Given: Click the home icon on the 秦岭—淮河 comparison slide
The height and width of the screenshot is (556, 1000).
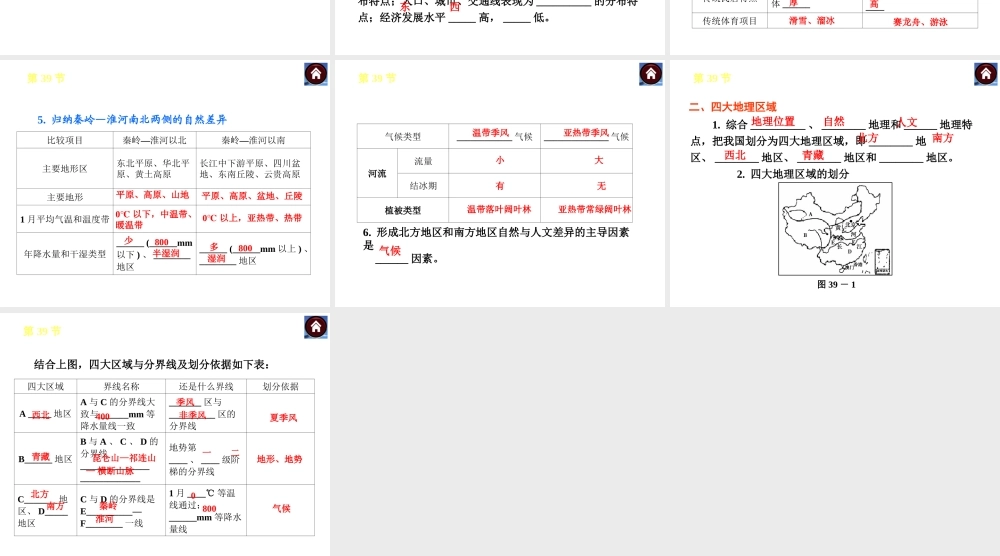Looking at the screenshot, I should click(316, 74).
